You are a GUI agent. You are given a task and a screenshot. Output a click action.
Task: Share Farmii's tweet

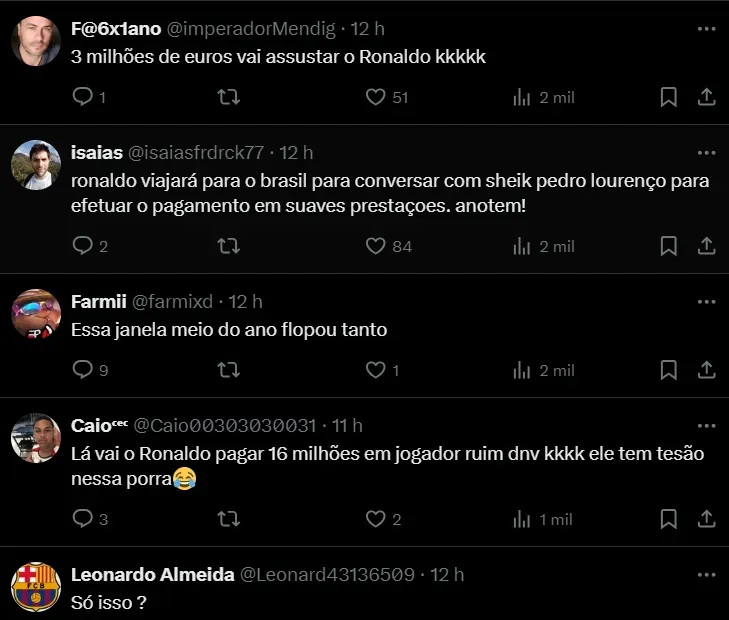tap(705, 370)
